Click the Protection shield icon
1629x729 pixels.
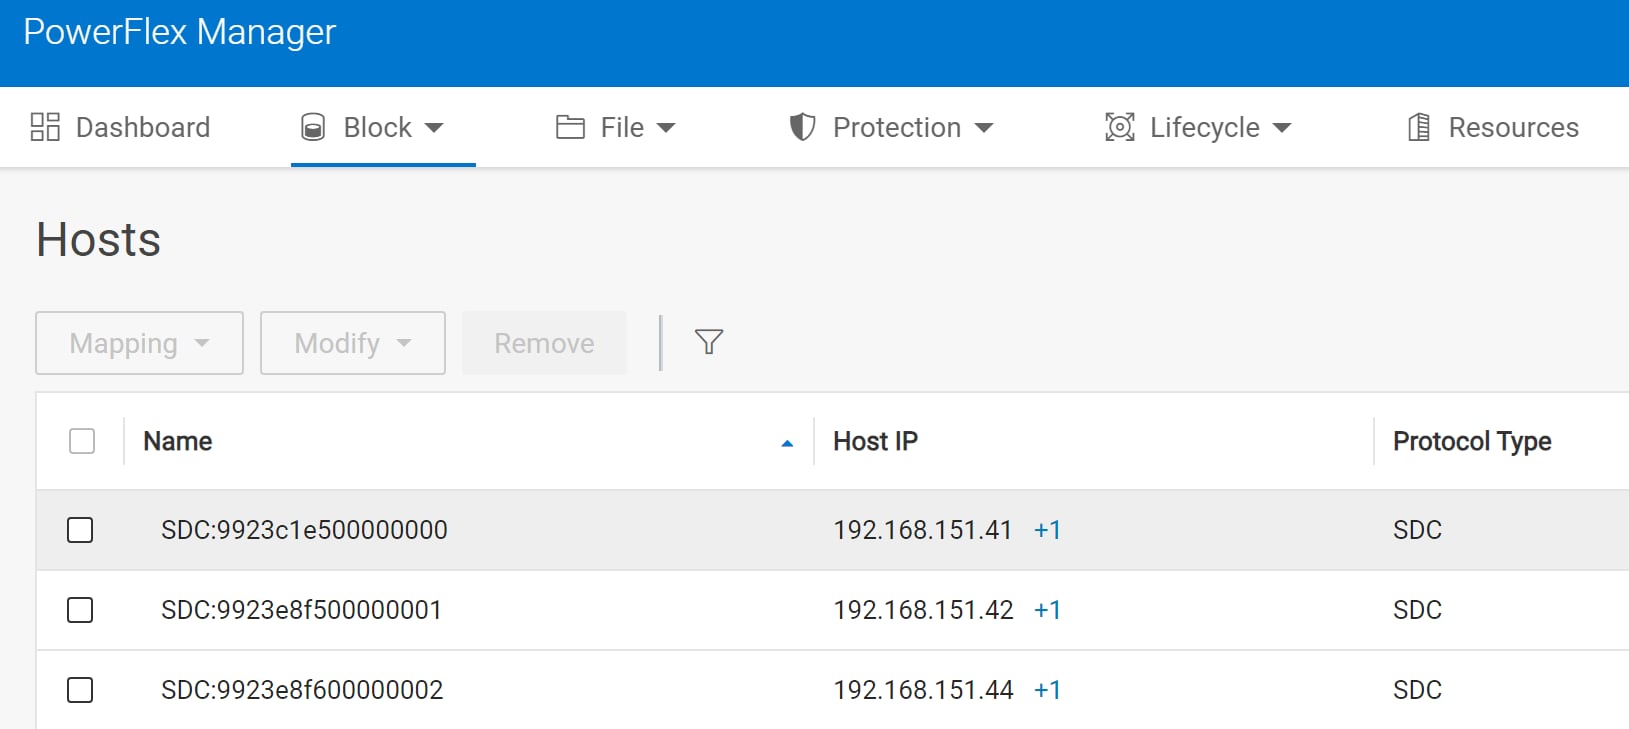[802, 127]
